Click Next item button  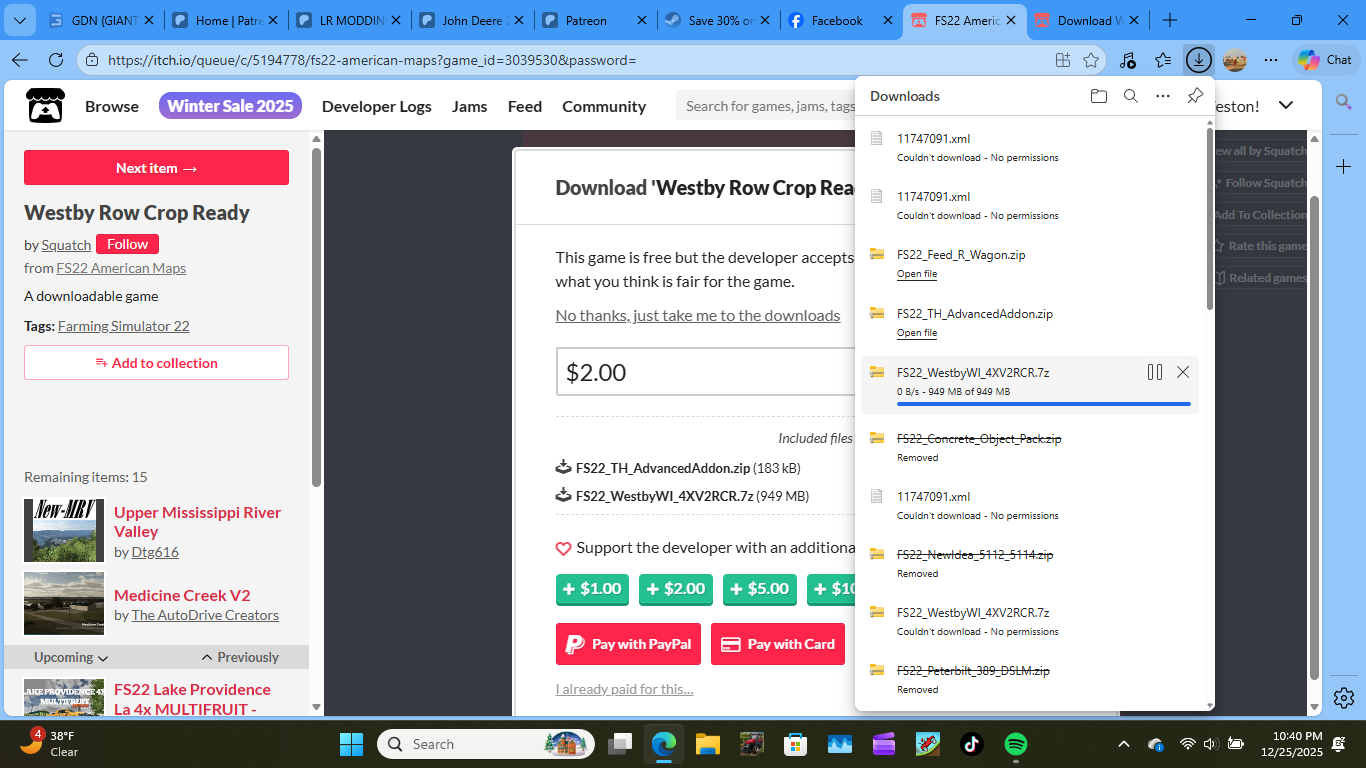(x=156, y=168)
